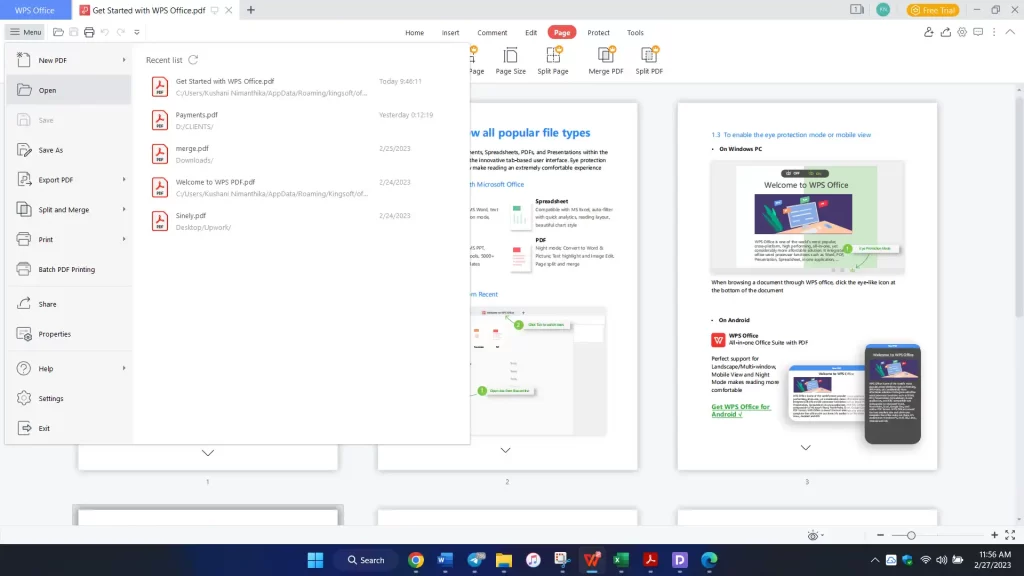
Task: Toggle the eye protection mode icon
Action: pyautogui.click(x=814, y=535)
